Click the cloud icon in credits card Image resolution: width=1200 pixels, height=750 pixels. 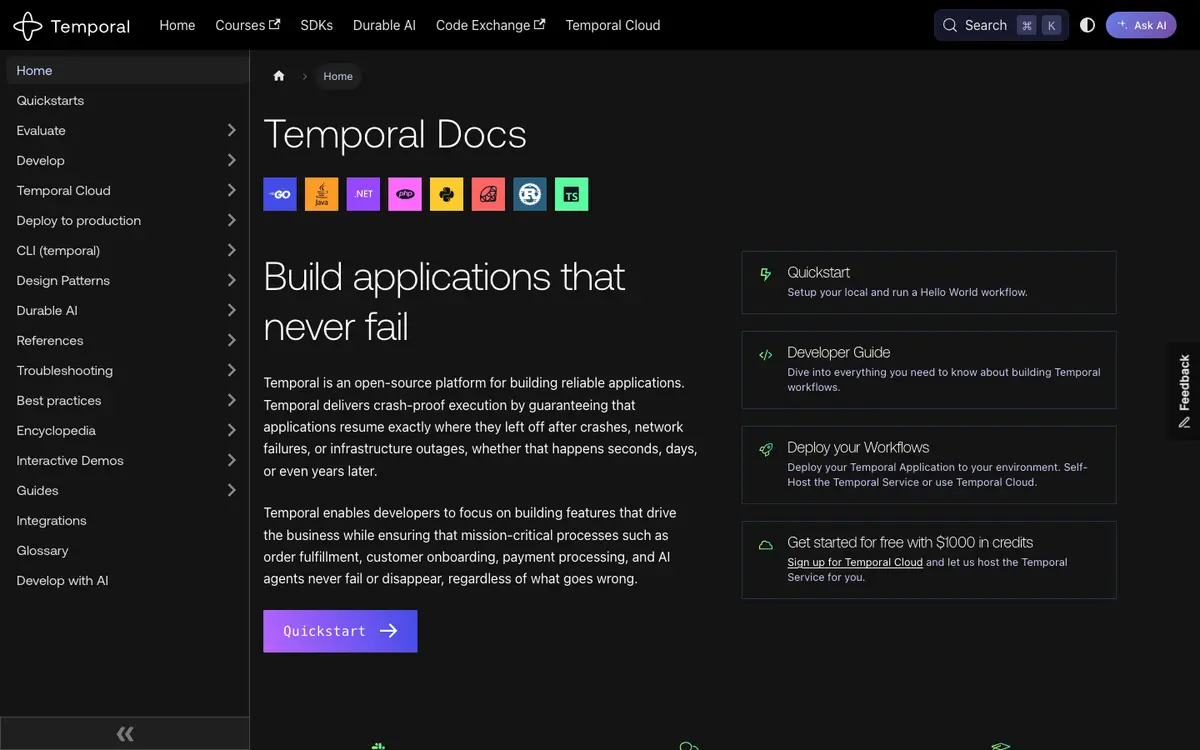tap(766, 545)
